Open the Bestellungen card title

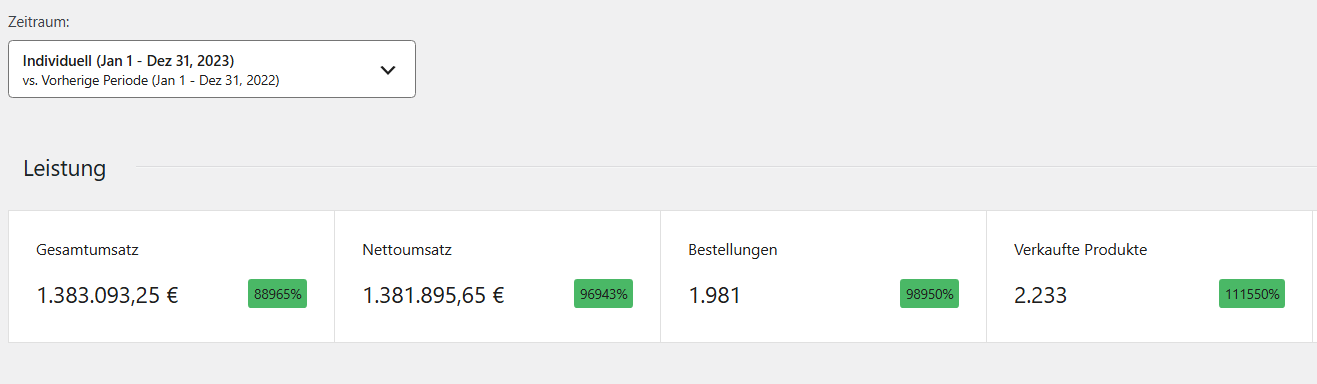[733, 250]
